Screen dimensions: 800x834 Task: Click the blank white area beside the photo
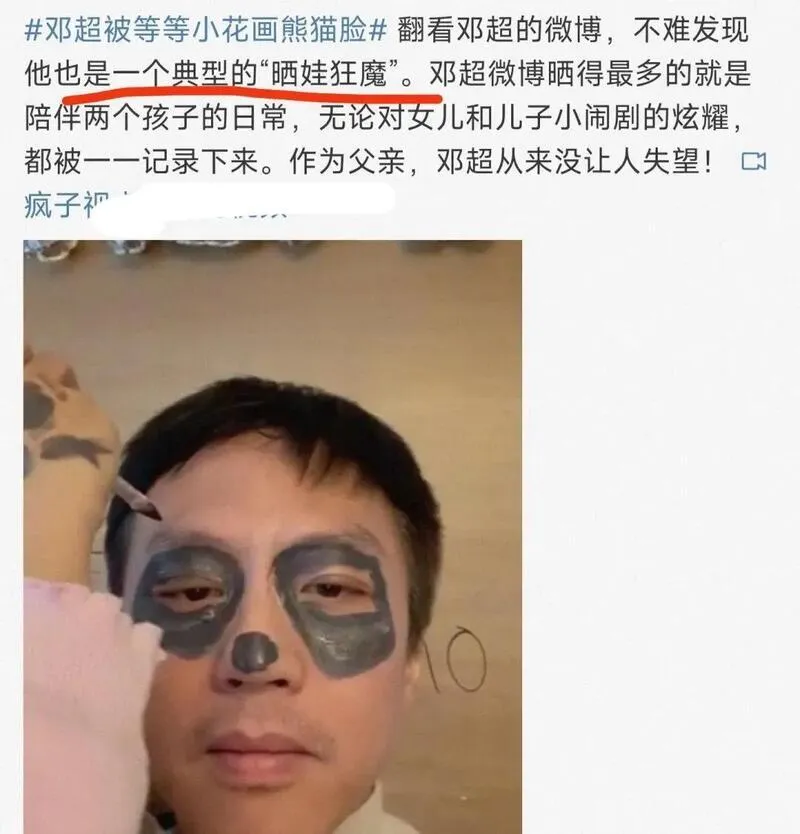pyautogui.click(x=660, y=532)
